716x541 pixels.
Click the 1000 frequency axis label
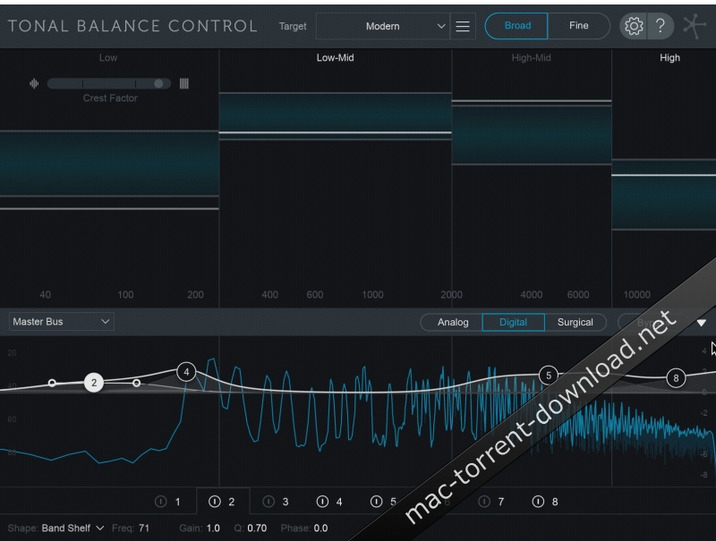pos(373,295)
